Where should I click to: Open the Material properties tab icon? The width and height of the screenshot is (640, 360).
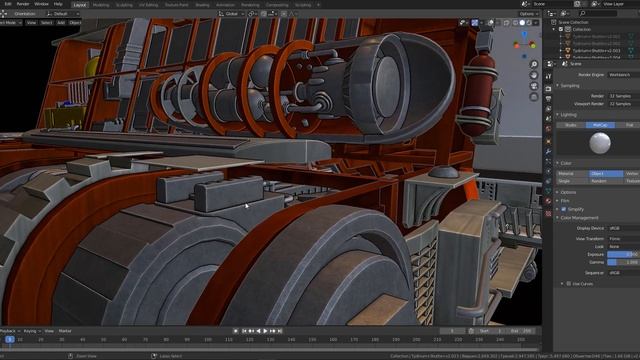click(x=549, y=201)
